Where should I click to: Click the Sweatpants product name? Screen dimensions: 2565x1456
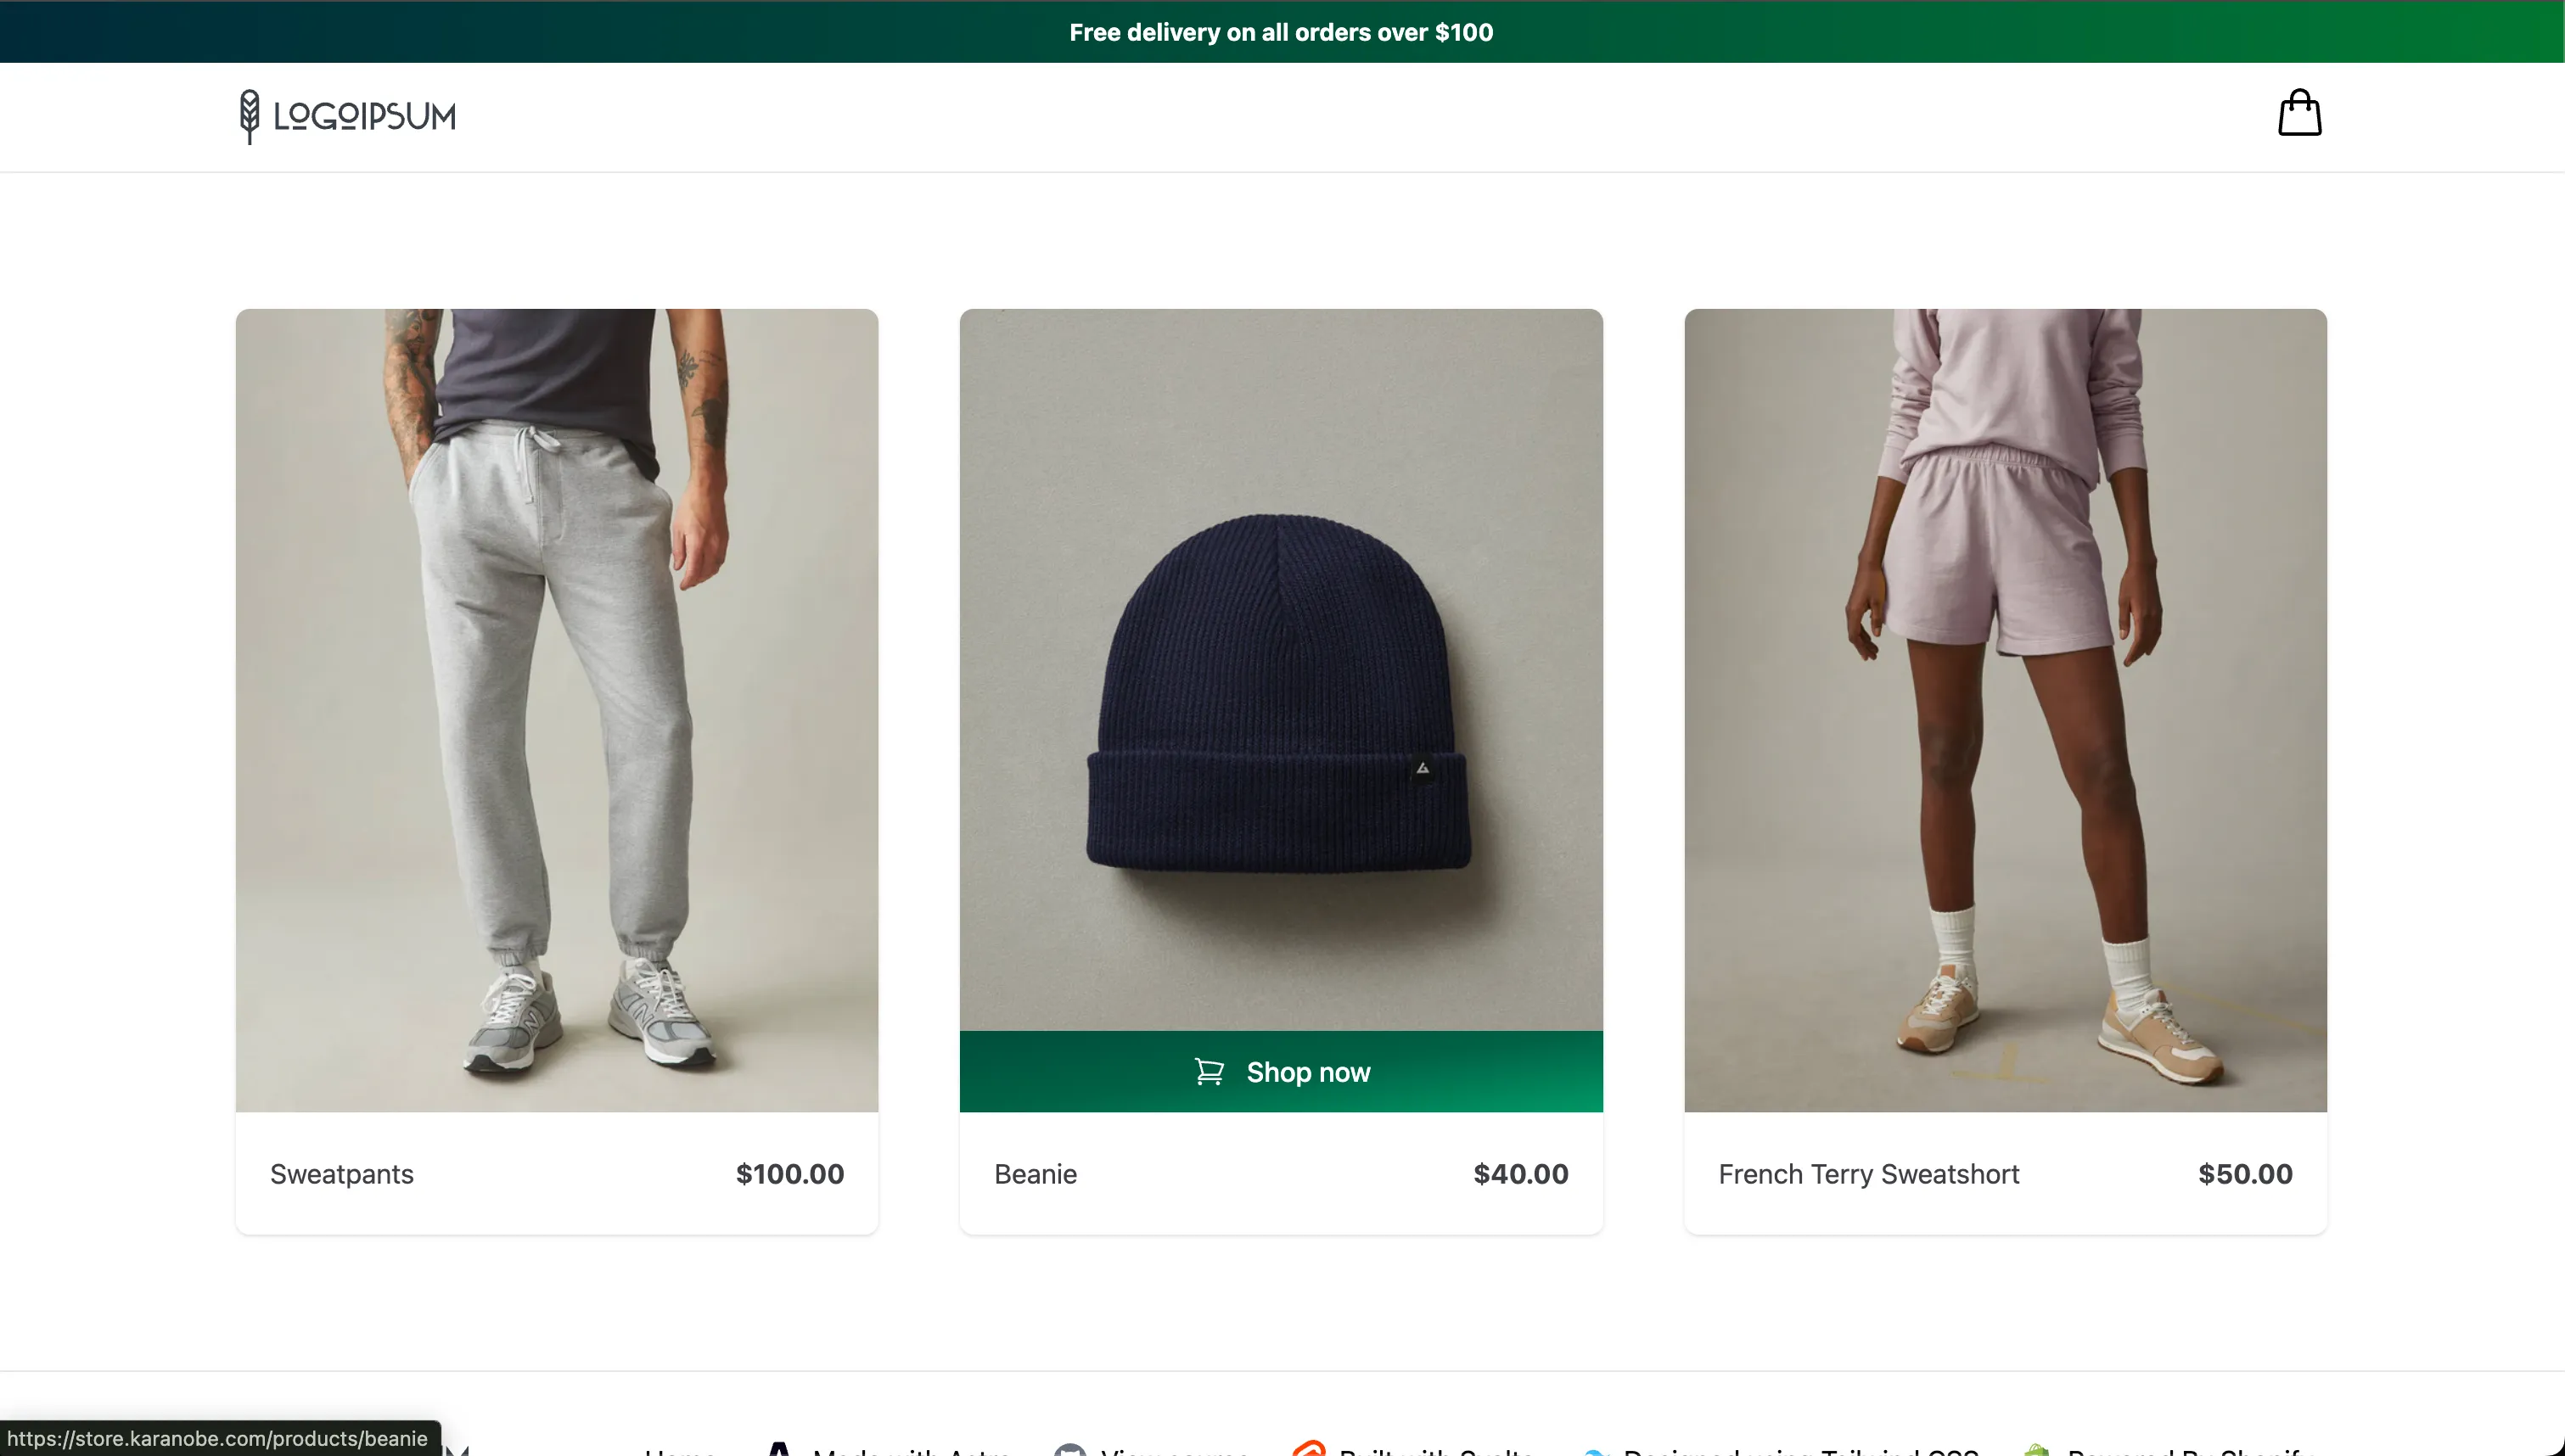click(x=342, y=1174)
